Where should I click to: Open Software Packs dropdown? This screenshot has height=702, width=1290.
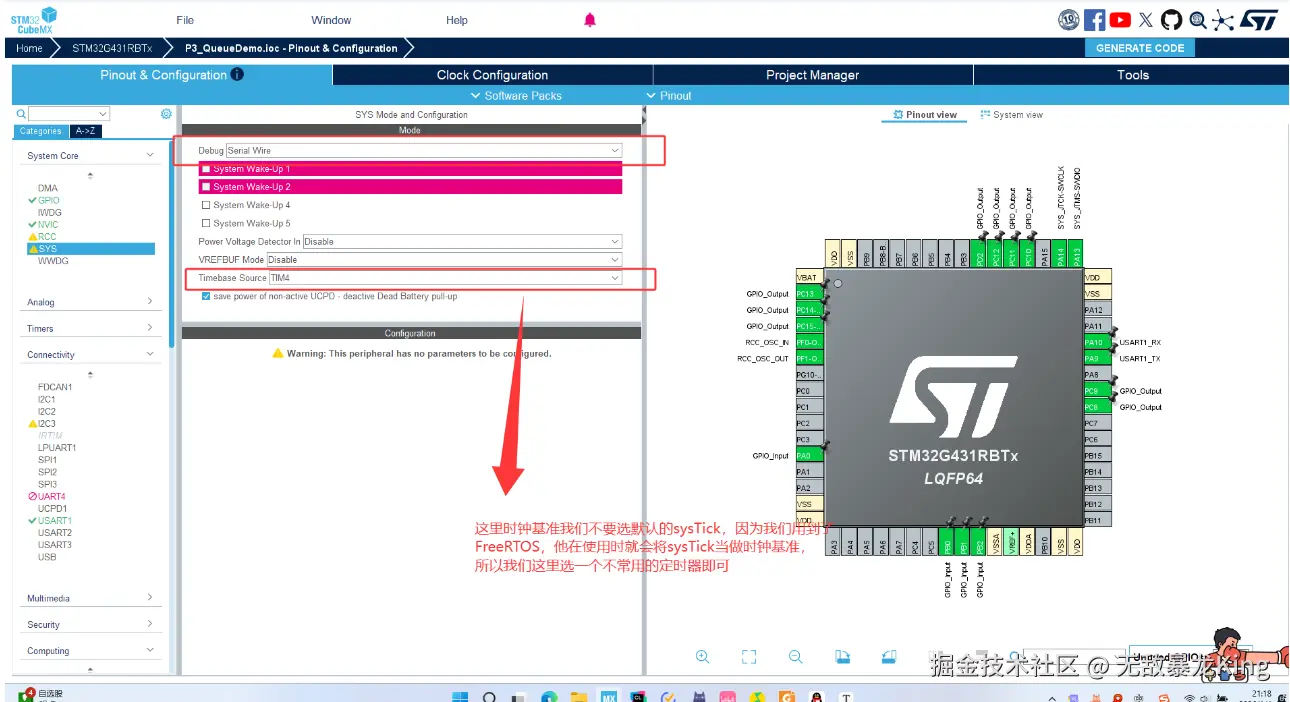coord(515,95)
